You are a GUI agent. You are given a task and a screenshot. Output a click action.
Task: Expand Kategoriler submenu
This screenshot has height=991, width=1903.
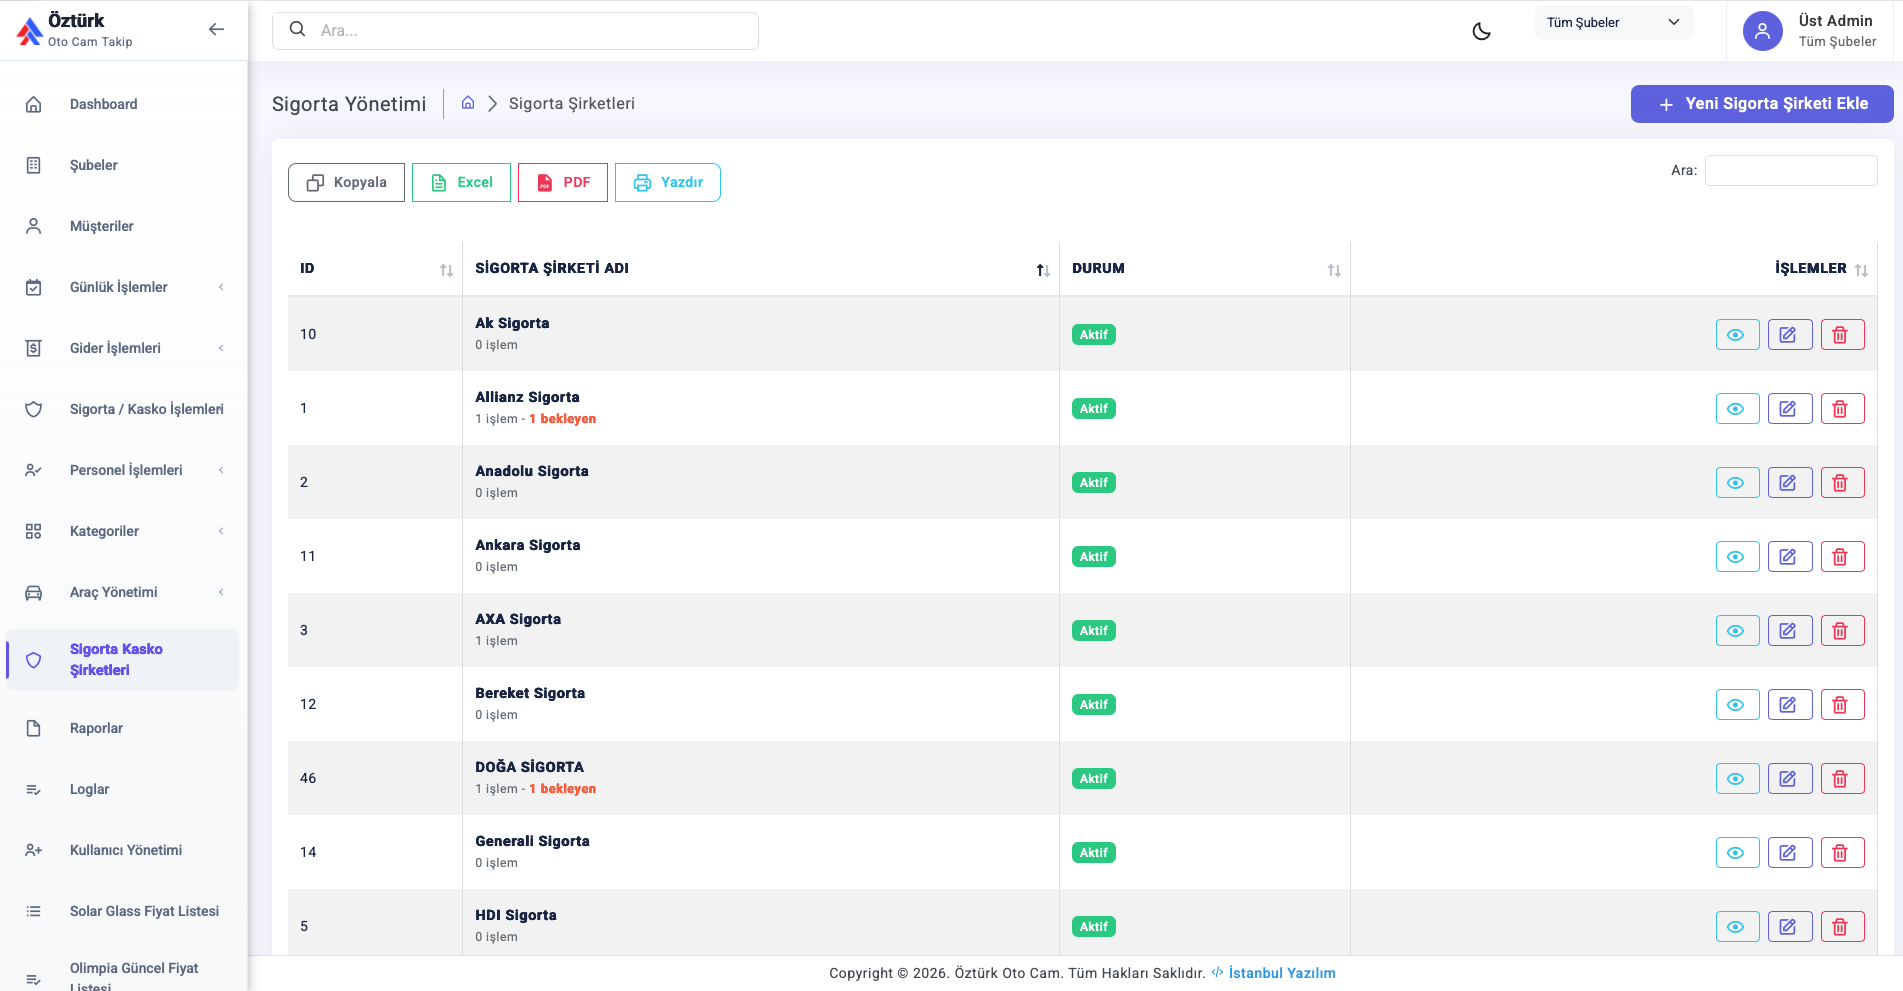pyautogui.click(x=123, y=532)
